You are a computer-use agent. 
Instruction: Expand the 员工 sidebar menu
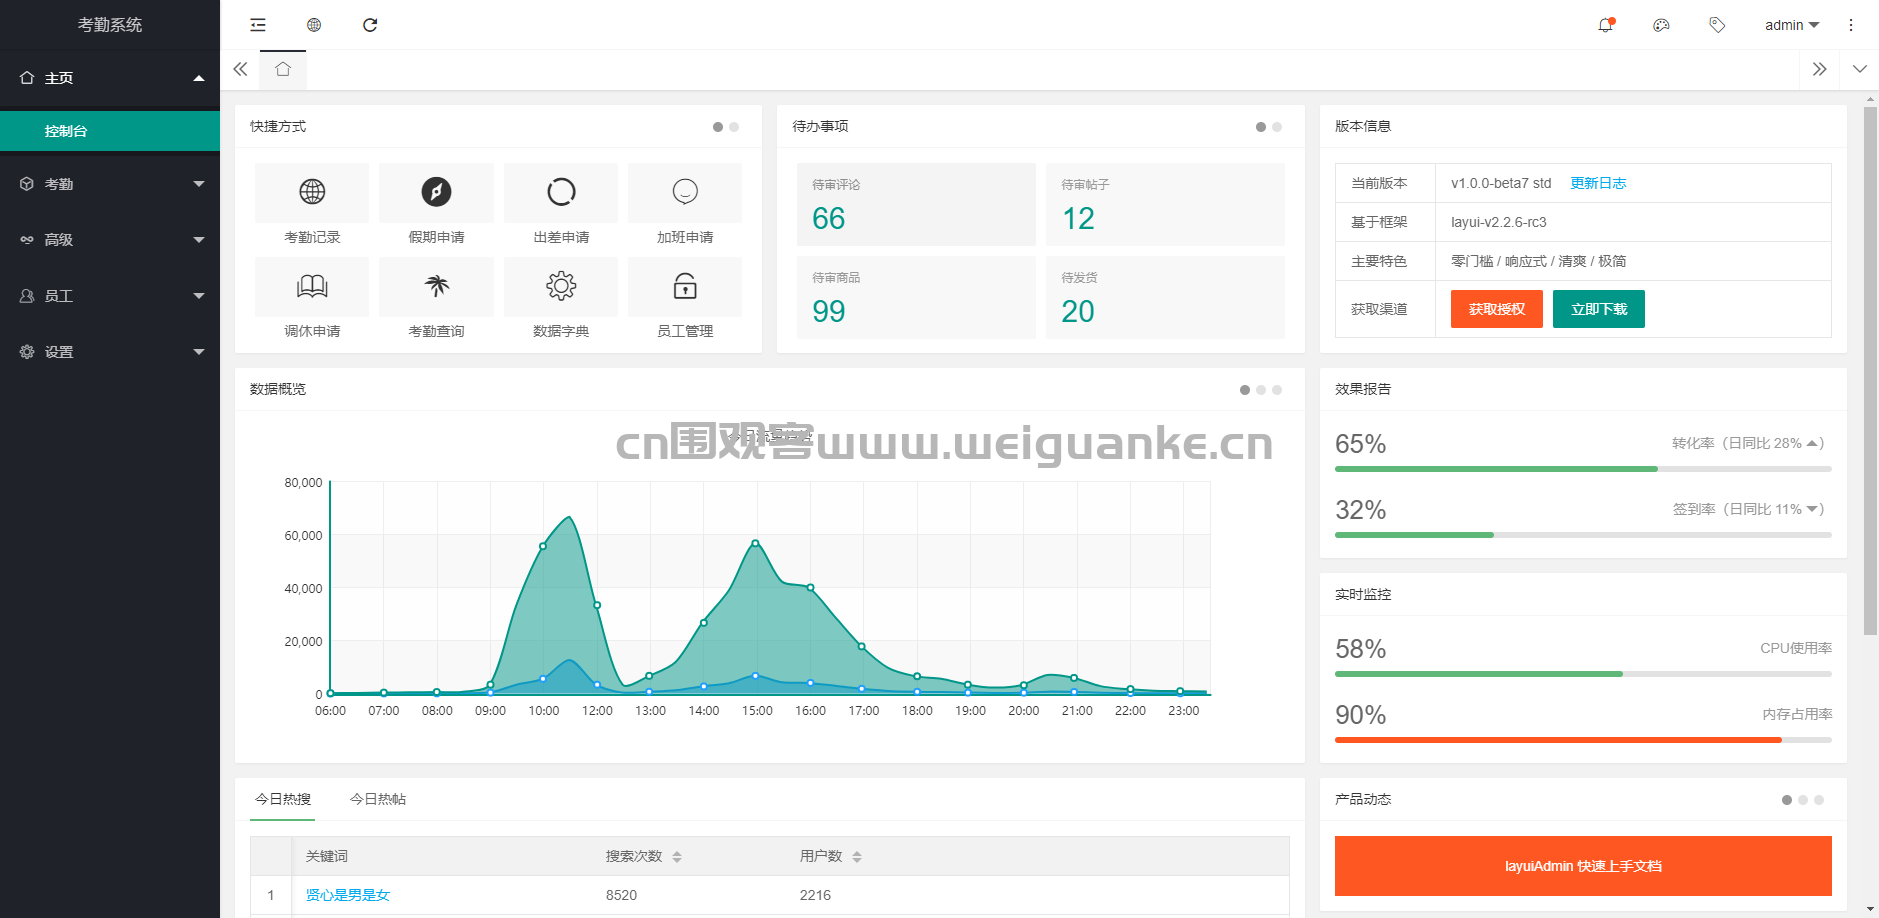coord(110,296)
